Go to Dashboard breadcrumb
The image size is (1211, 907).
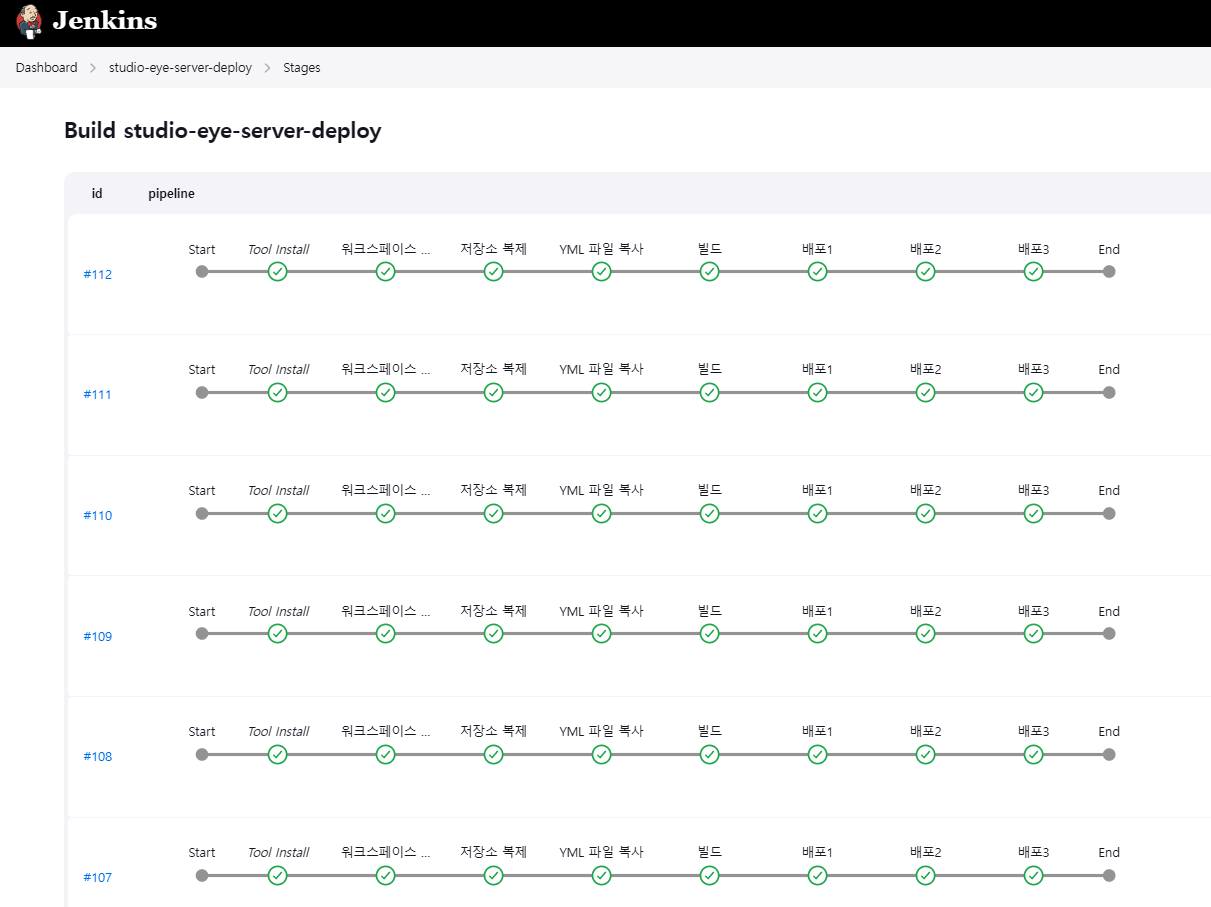point(46,68)
